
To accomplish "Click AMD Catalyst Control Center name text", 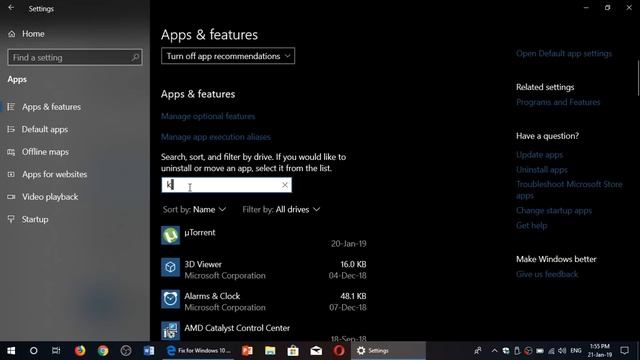I will point(237,328).
